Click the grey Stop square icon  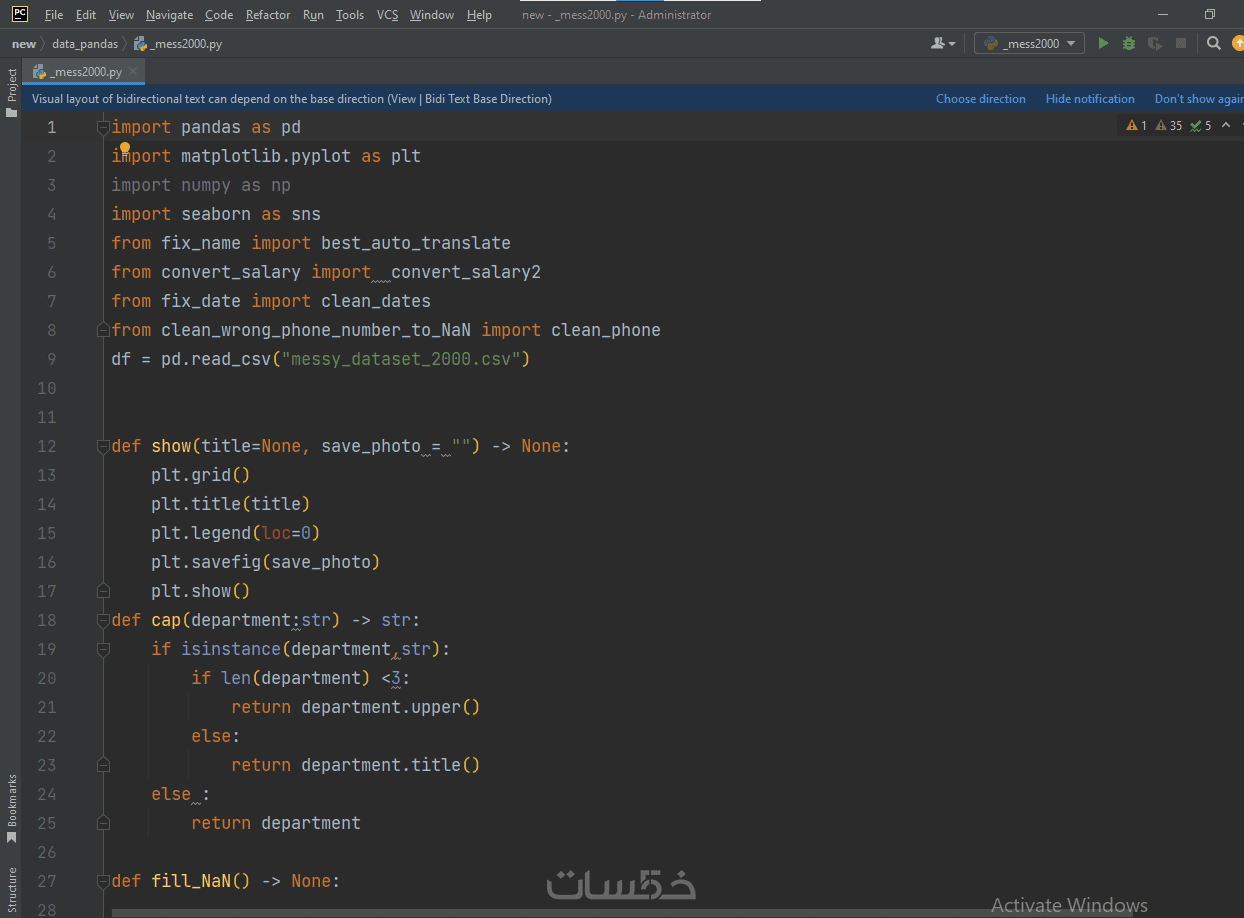point(1181,44)
